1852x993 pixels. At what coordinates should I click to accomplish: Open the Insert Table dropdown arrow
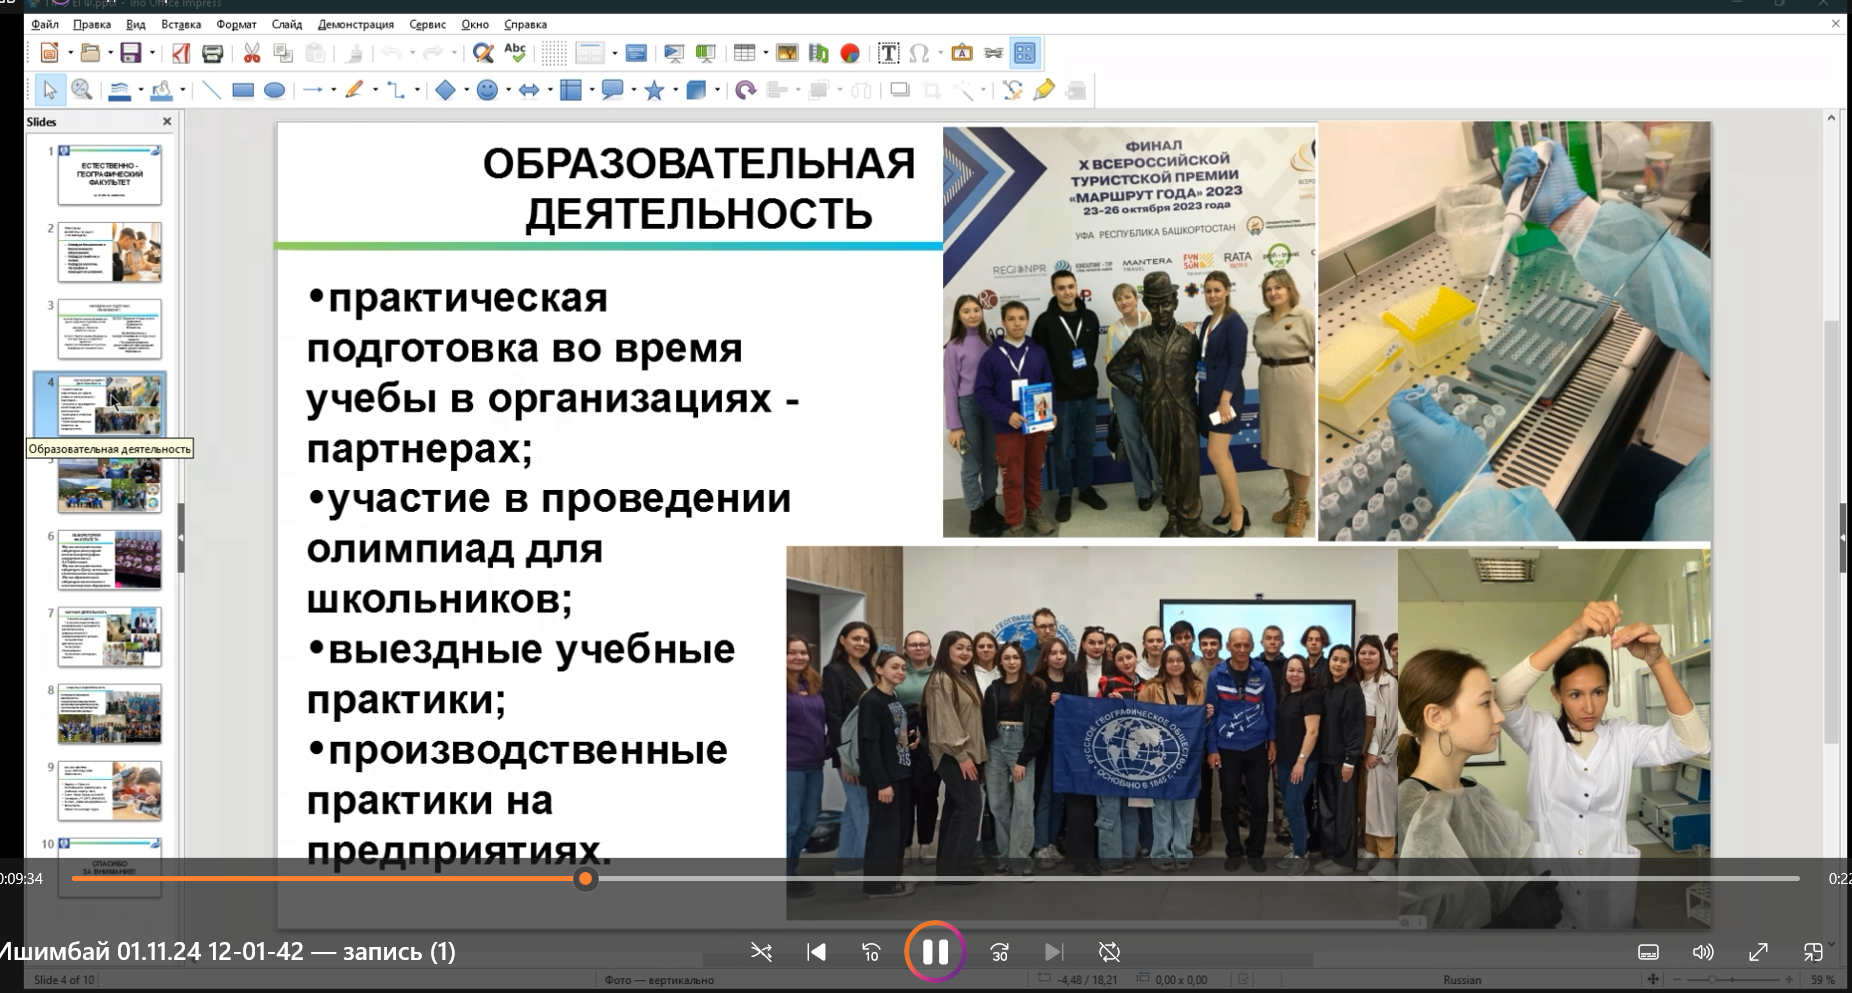click(x=765, y=53)
